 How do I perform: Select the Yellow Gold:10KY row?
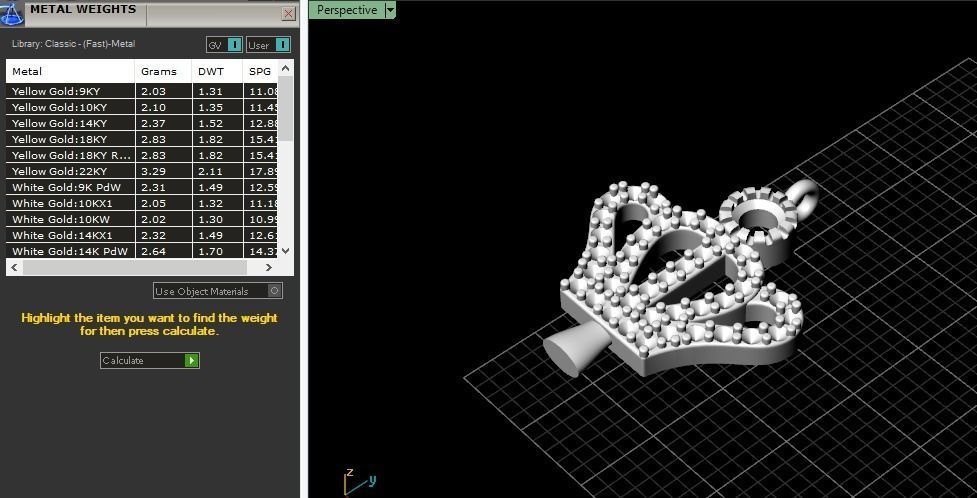point(142,107)
